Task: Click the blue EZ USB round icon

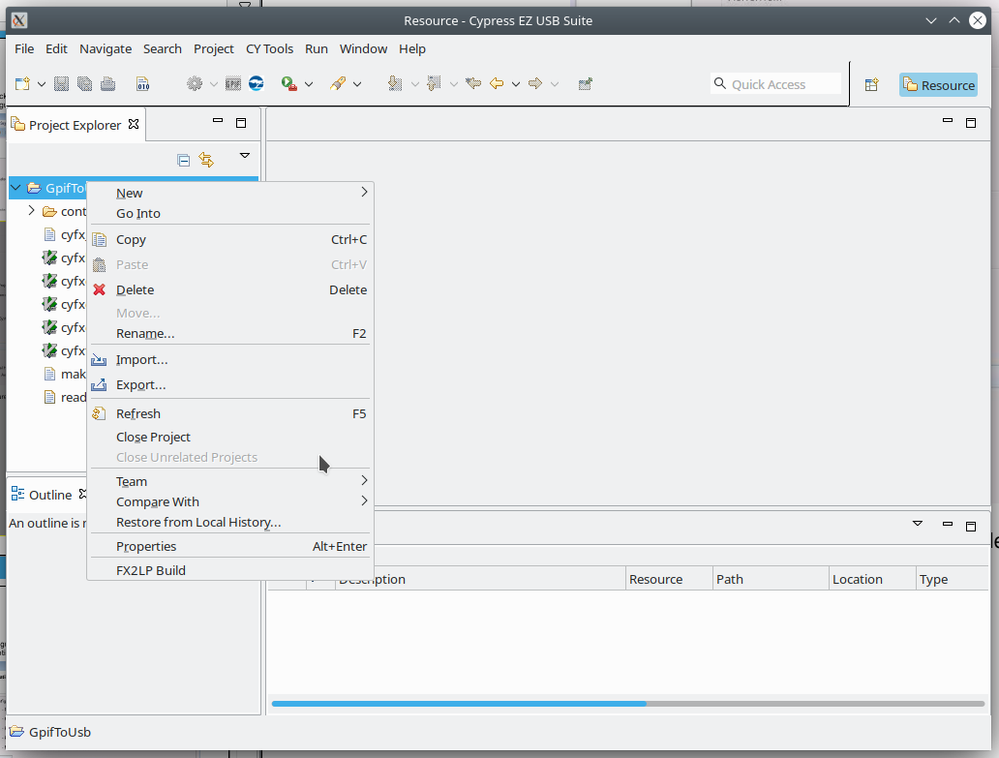Action: point(256,83)
